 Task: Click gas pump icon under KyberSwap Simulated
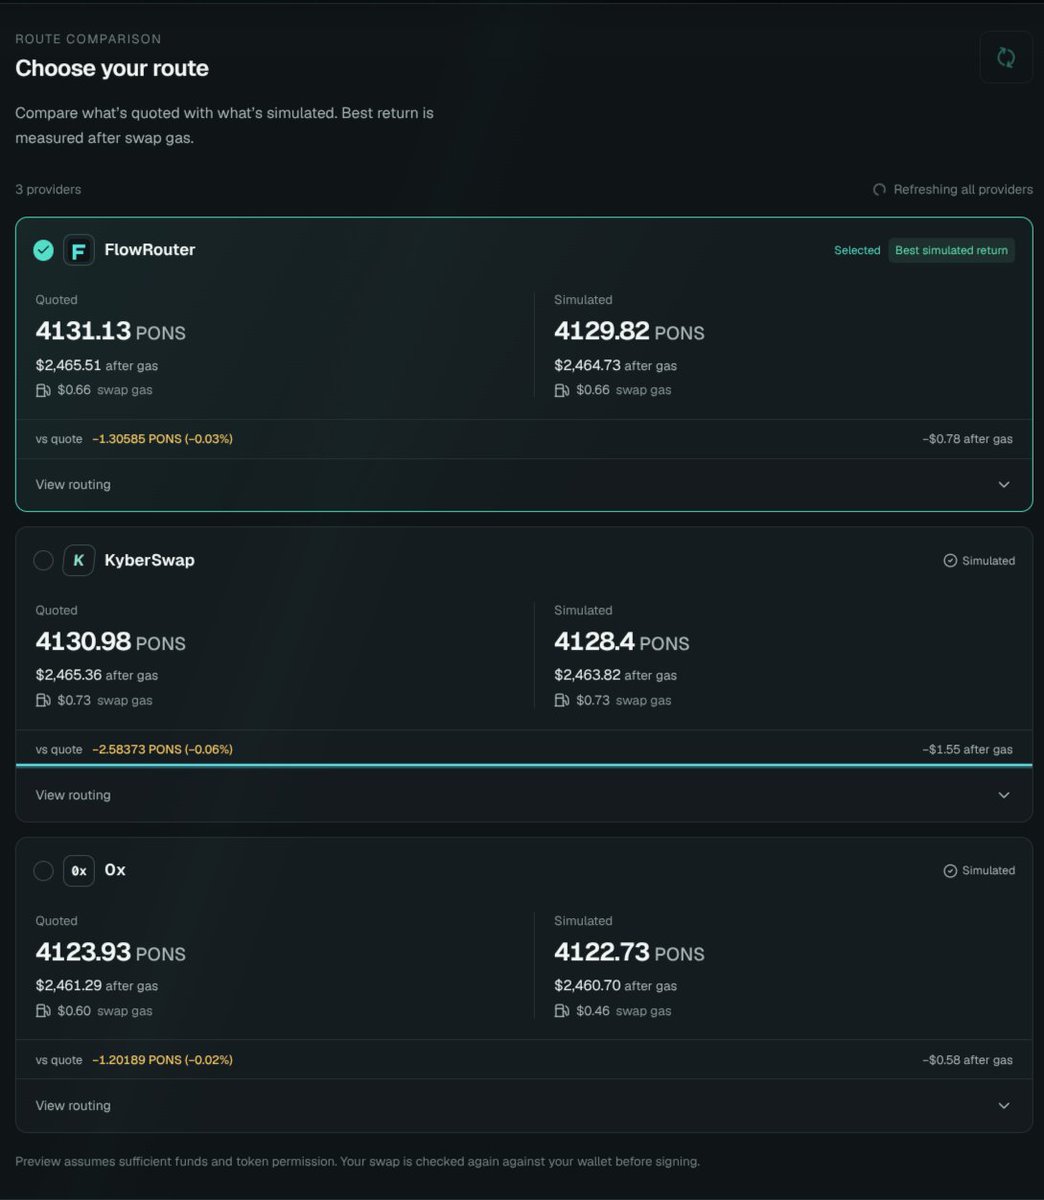pos(562,700)
